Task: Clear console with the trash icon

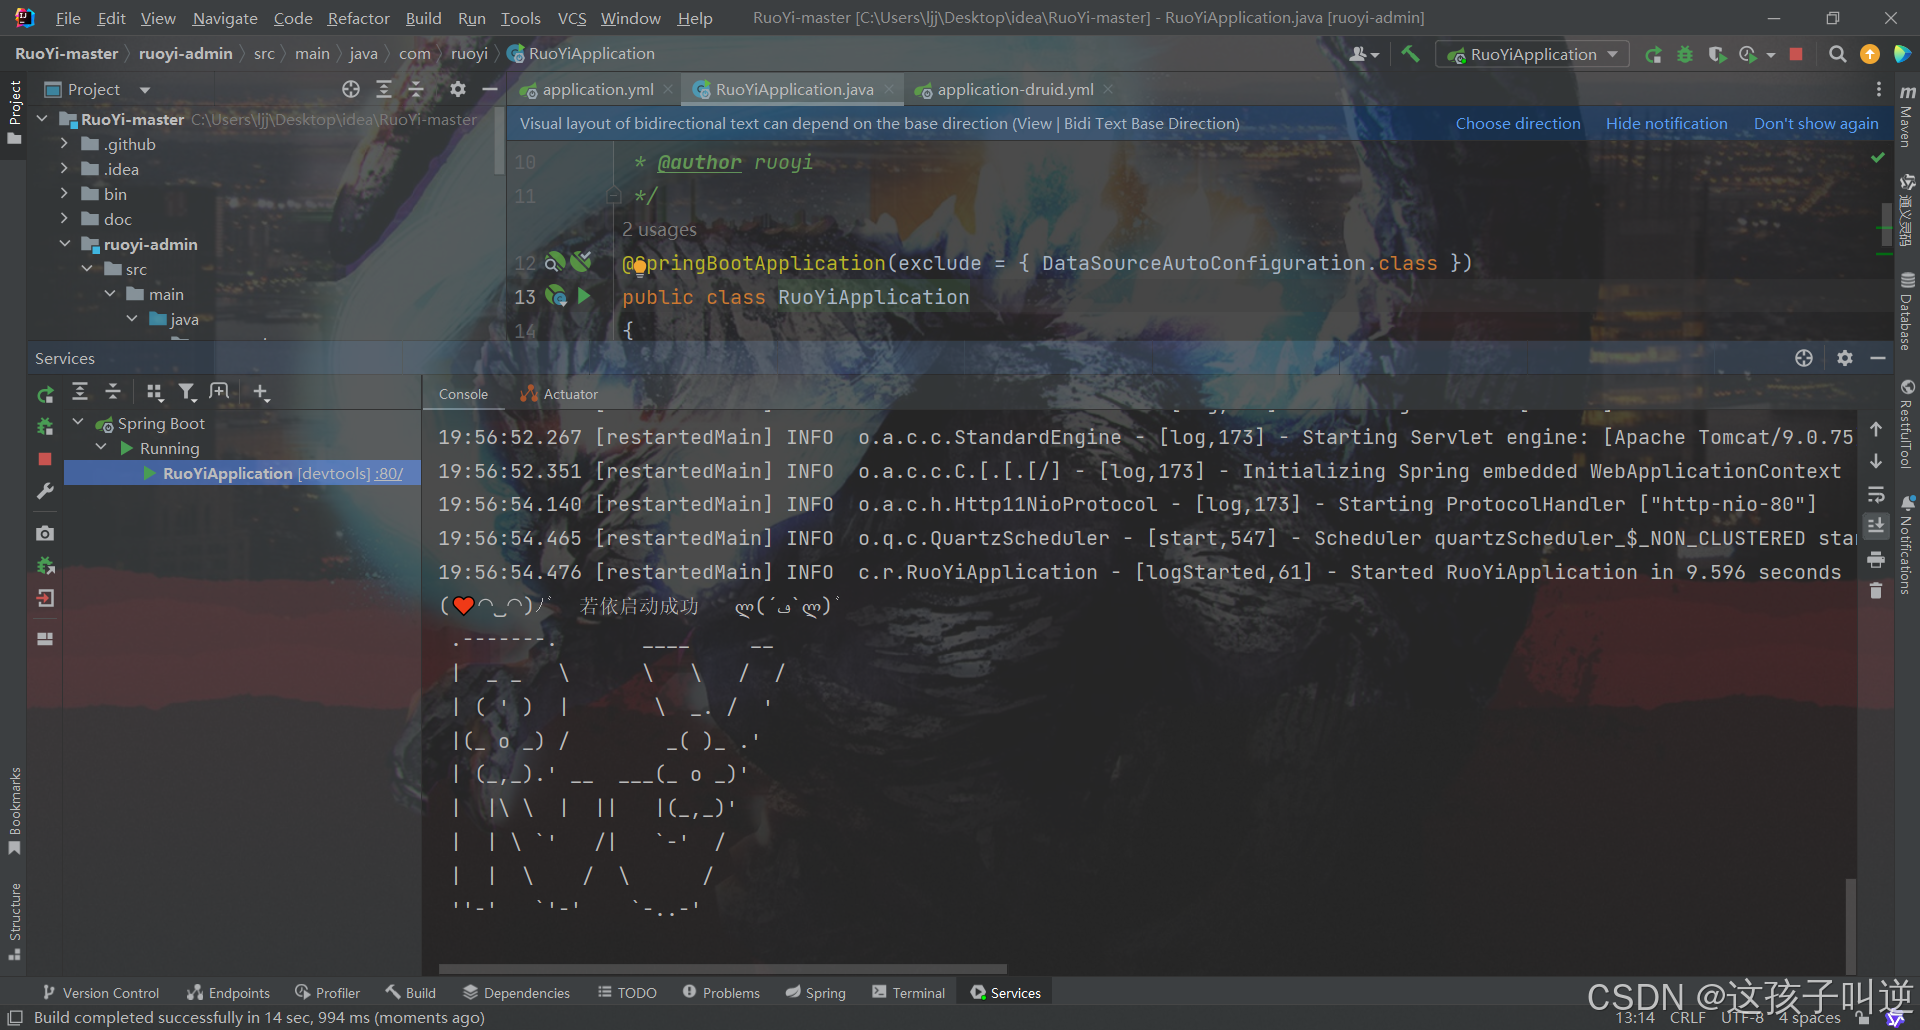Action: coord(1876,591)
